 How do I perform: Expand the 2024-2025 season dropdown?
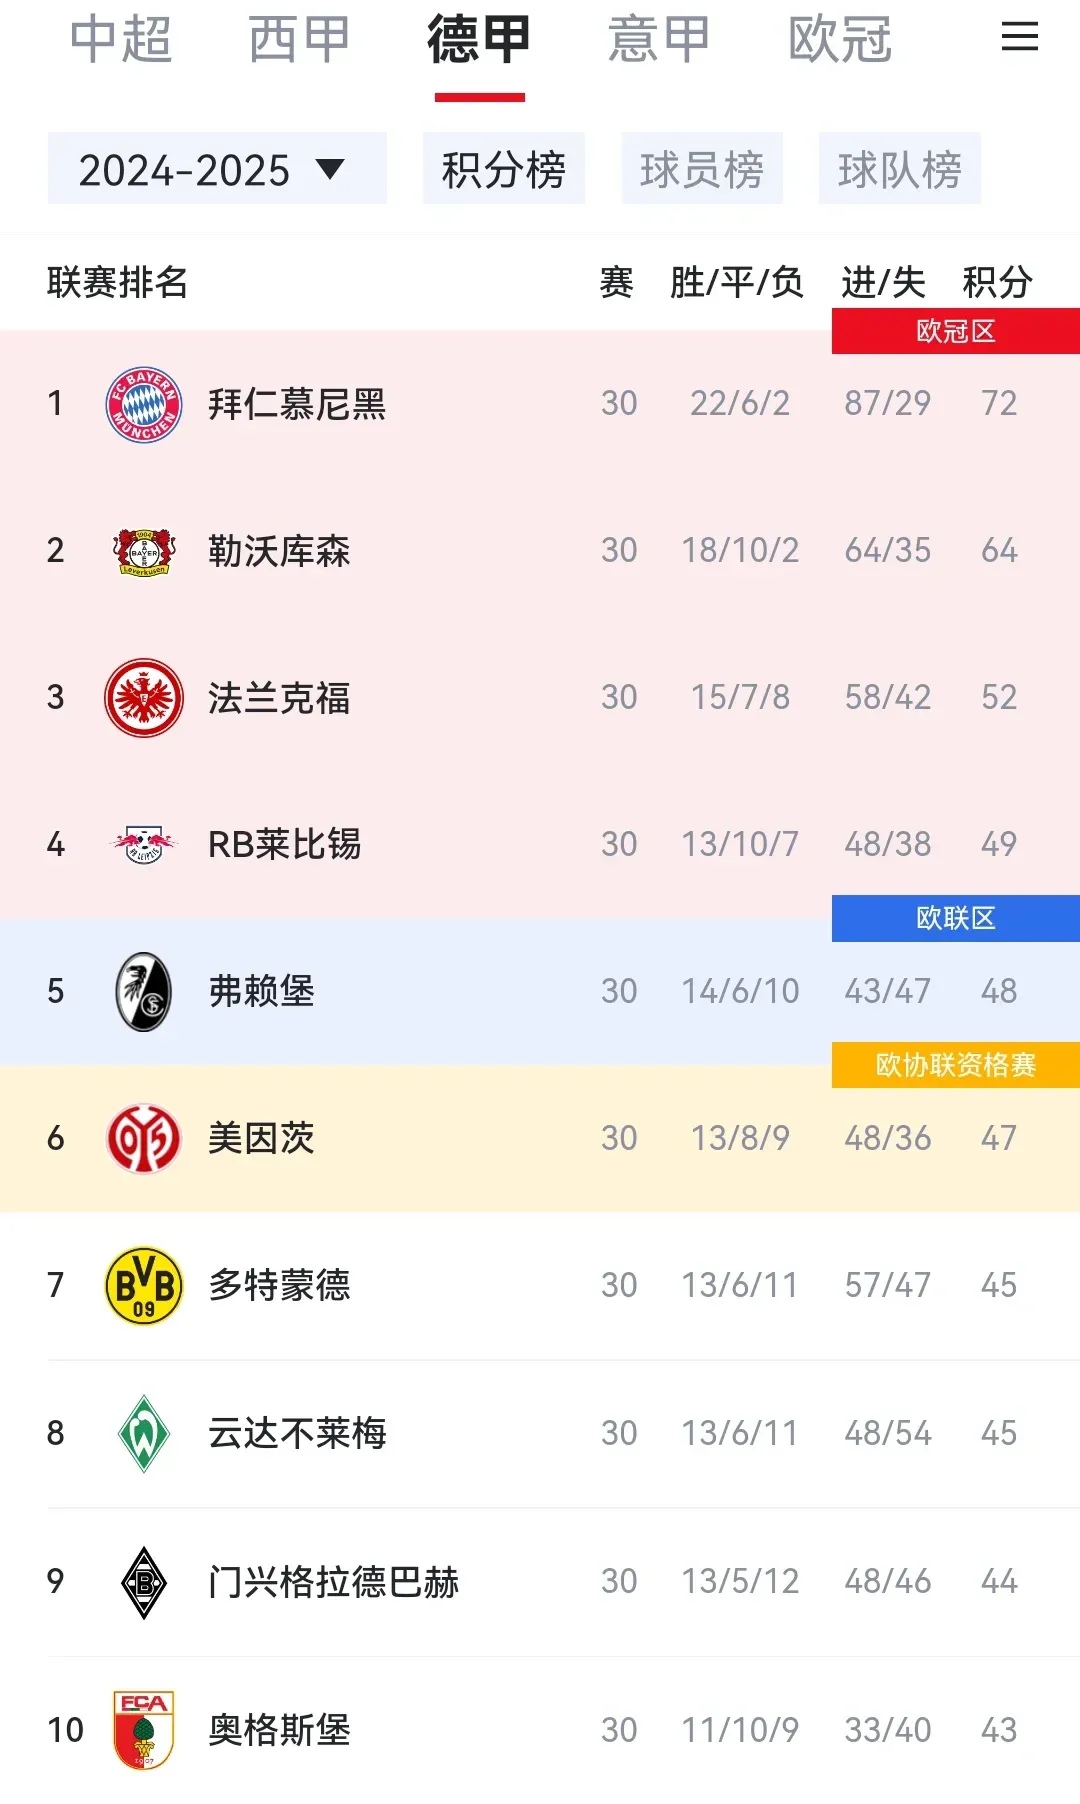(216, 169)
